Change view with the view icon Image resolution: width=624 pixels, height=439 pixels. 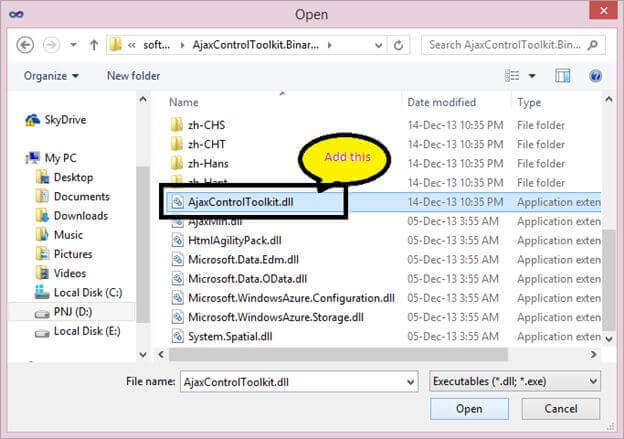click(512, 76)
